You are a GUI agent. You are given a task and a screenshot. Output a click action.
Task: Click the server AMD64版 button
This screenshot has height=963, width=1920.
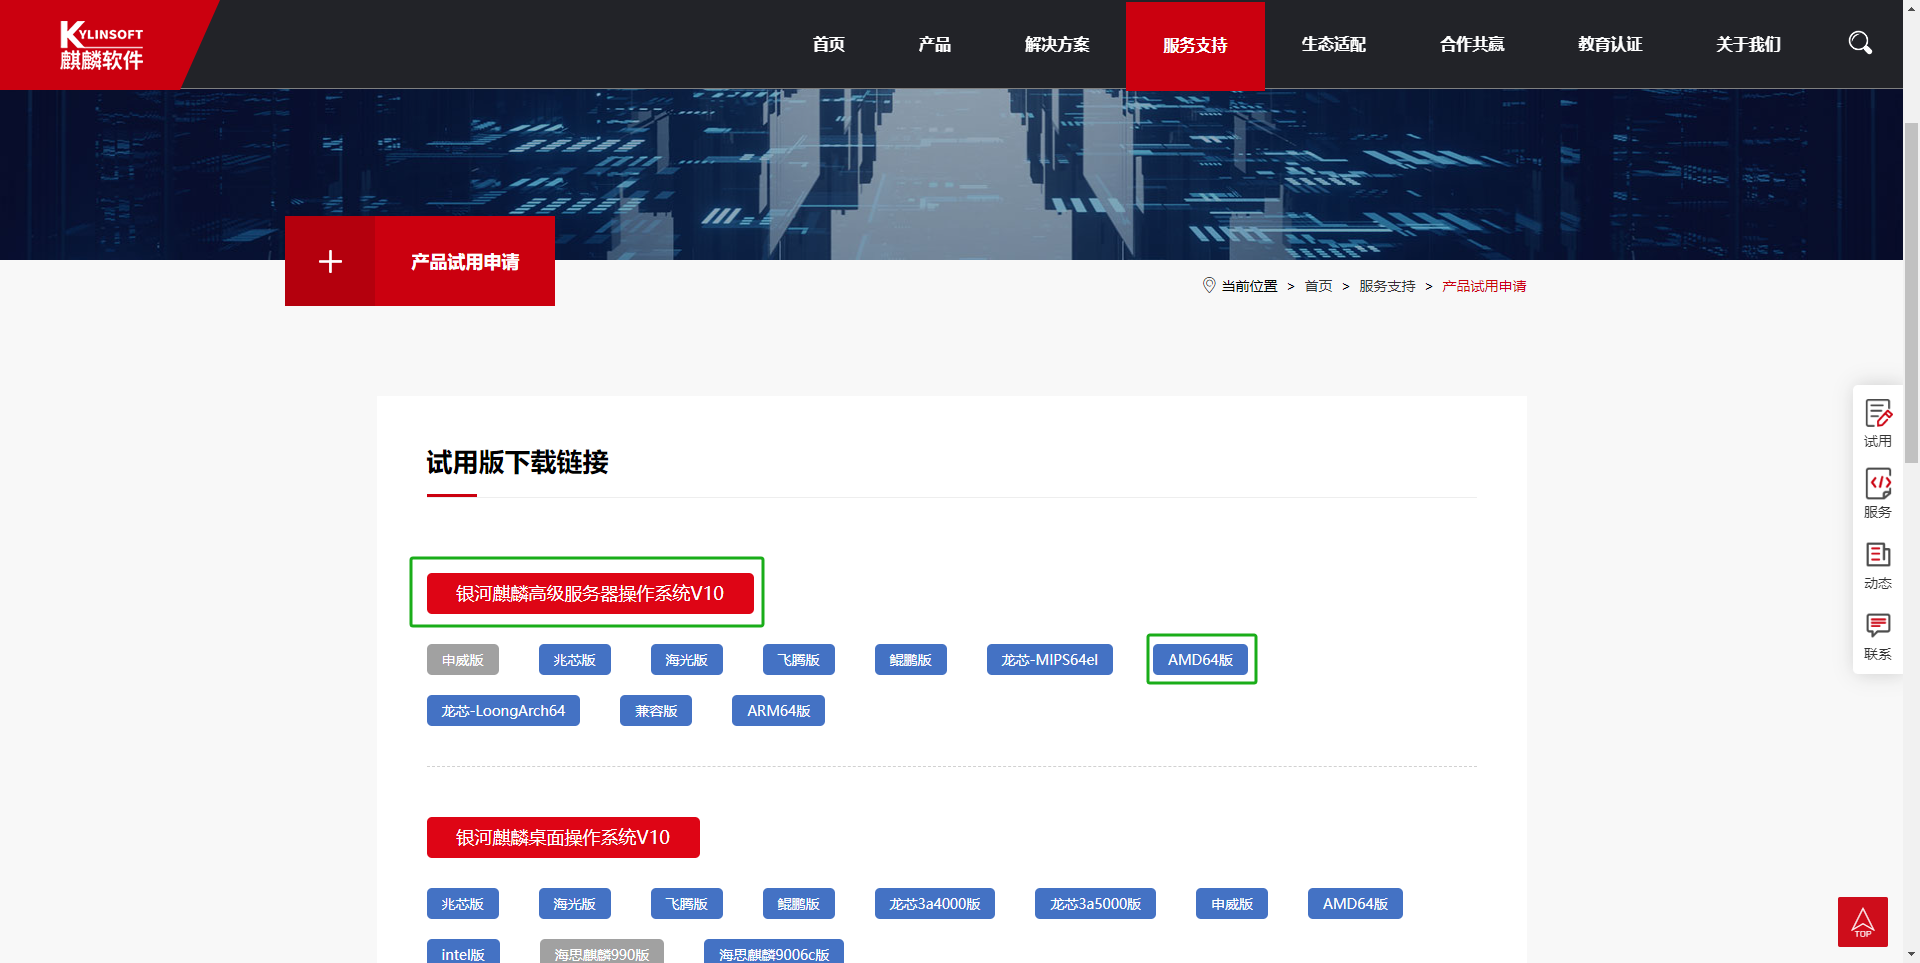1200,660
